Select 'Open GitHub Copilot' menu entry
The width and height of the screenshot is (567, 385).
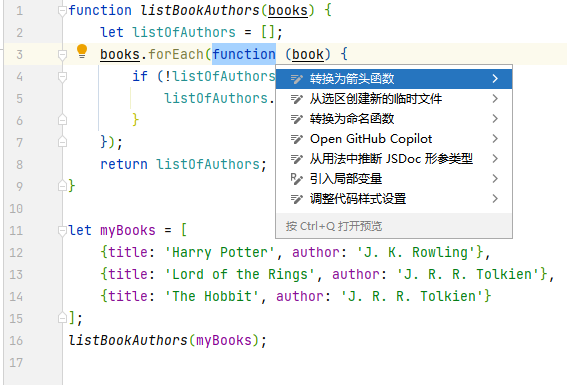tap(394, 139)
